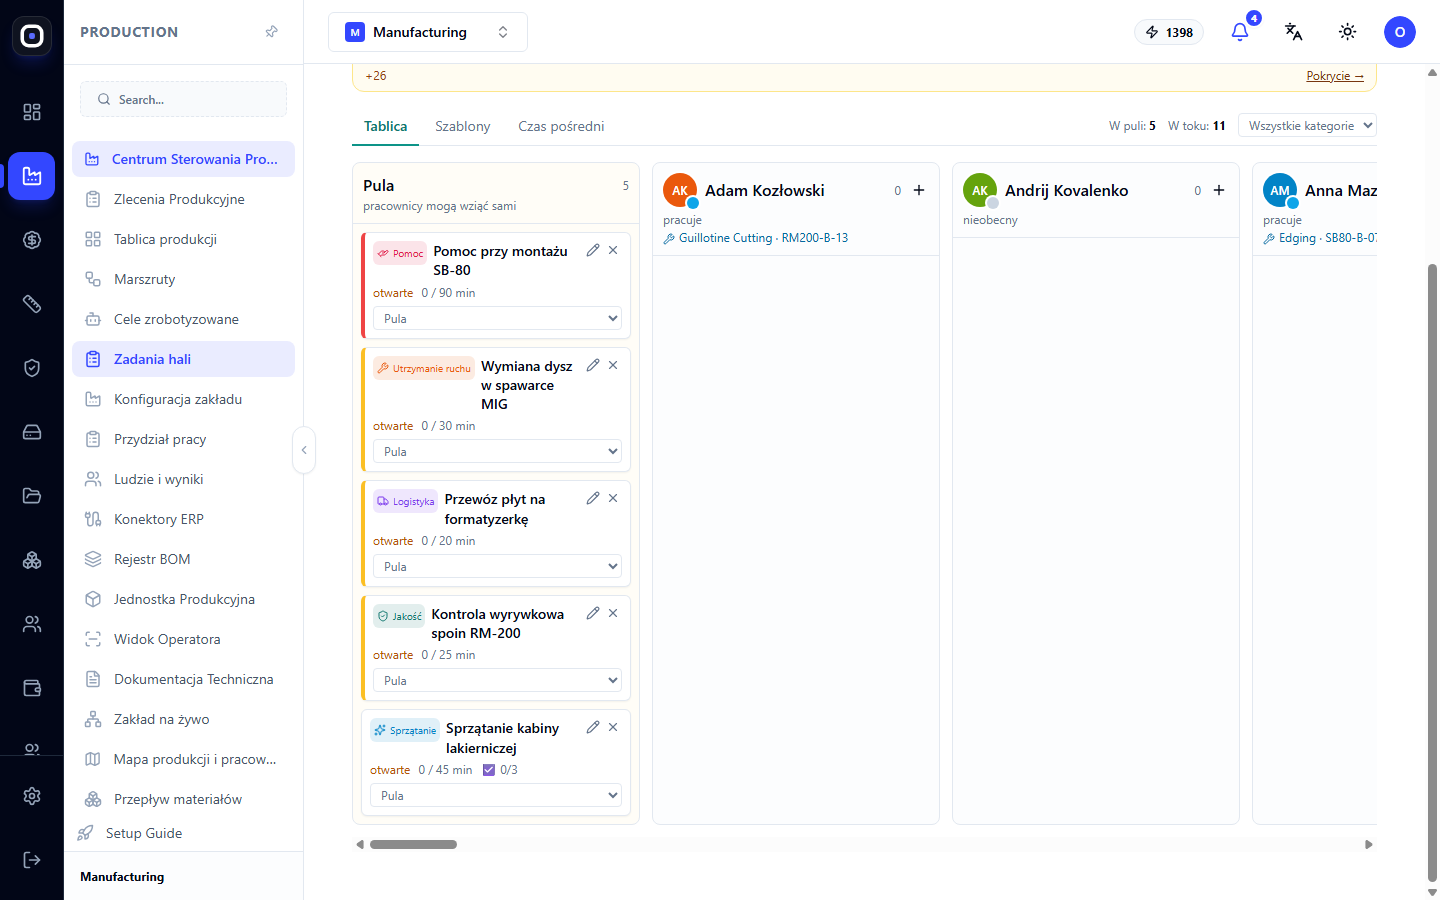Screen dimensions: 1440x900
Task: Open the notifications bell
Action: 1240,32
